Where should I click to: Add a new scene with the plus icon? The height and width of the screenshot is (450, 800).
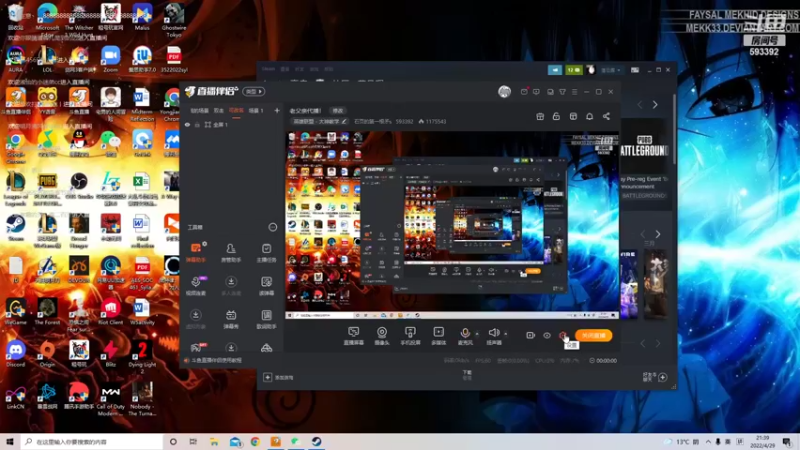[x=277, y=110]
